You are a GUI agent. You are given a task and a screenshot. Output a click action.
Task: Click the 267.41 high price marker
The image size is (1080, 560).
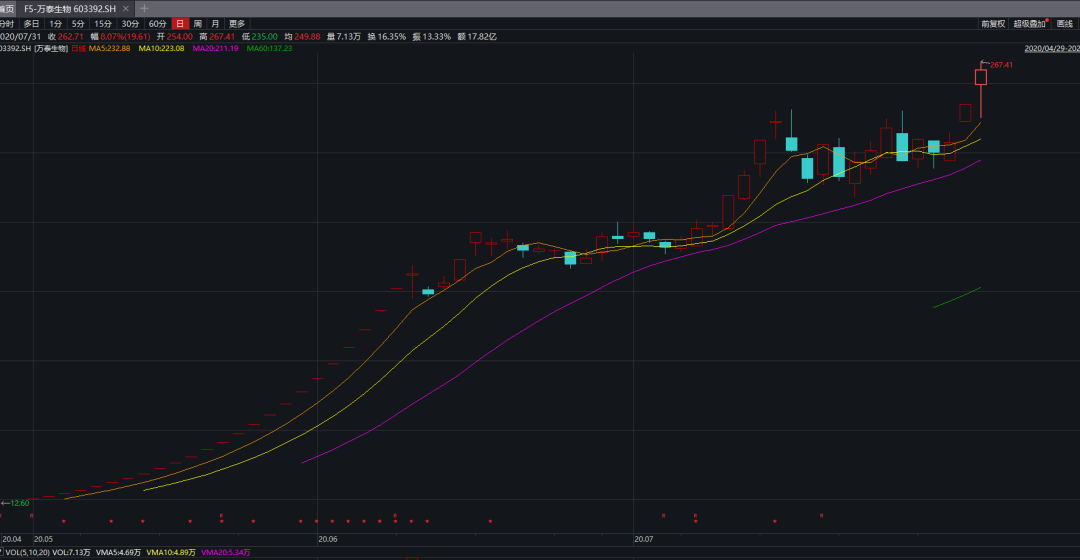[1001, 65]
